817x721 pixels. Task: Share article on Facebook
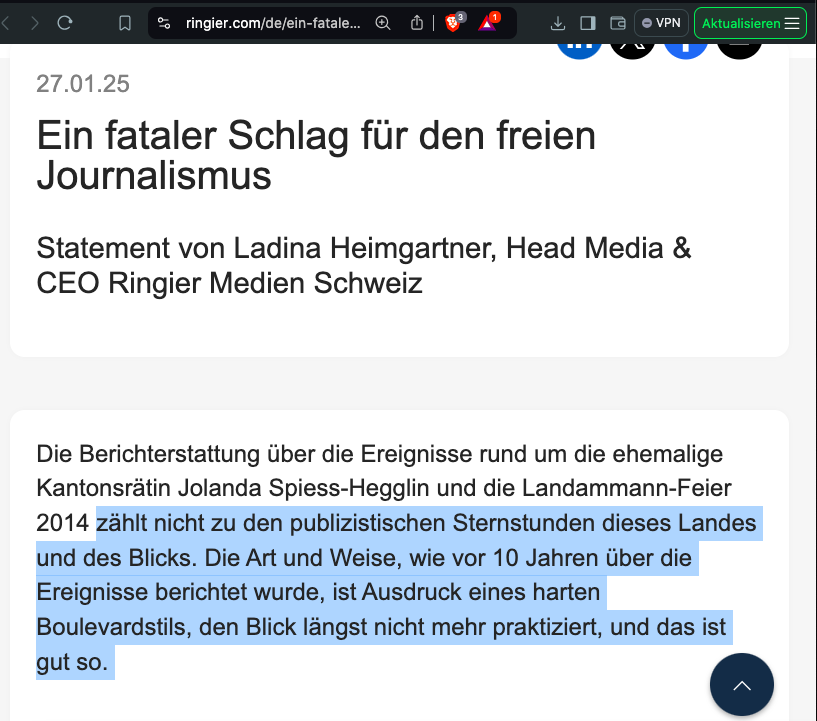[x=686, y=51]
